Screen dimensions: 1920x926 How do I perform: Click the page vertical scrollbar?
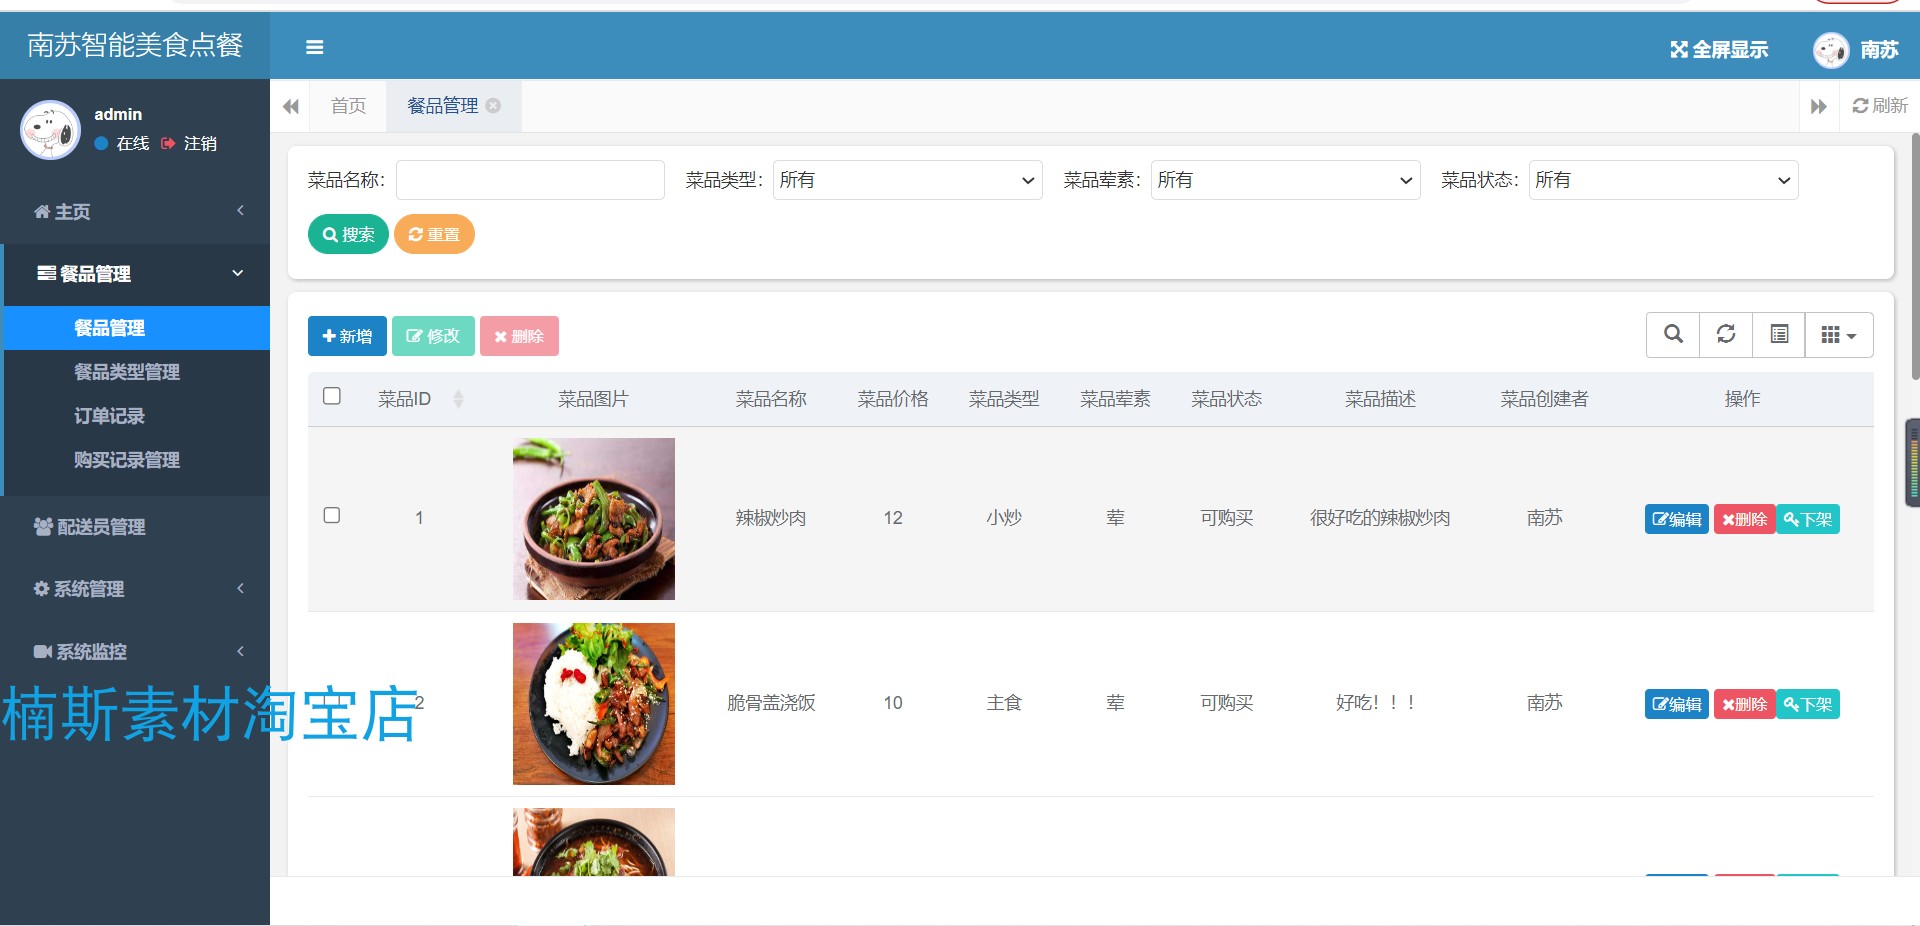pos(1914,255)
